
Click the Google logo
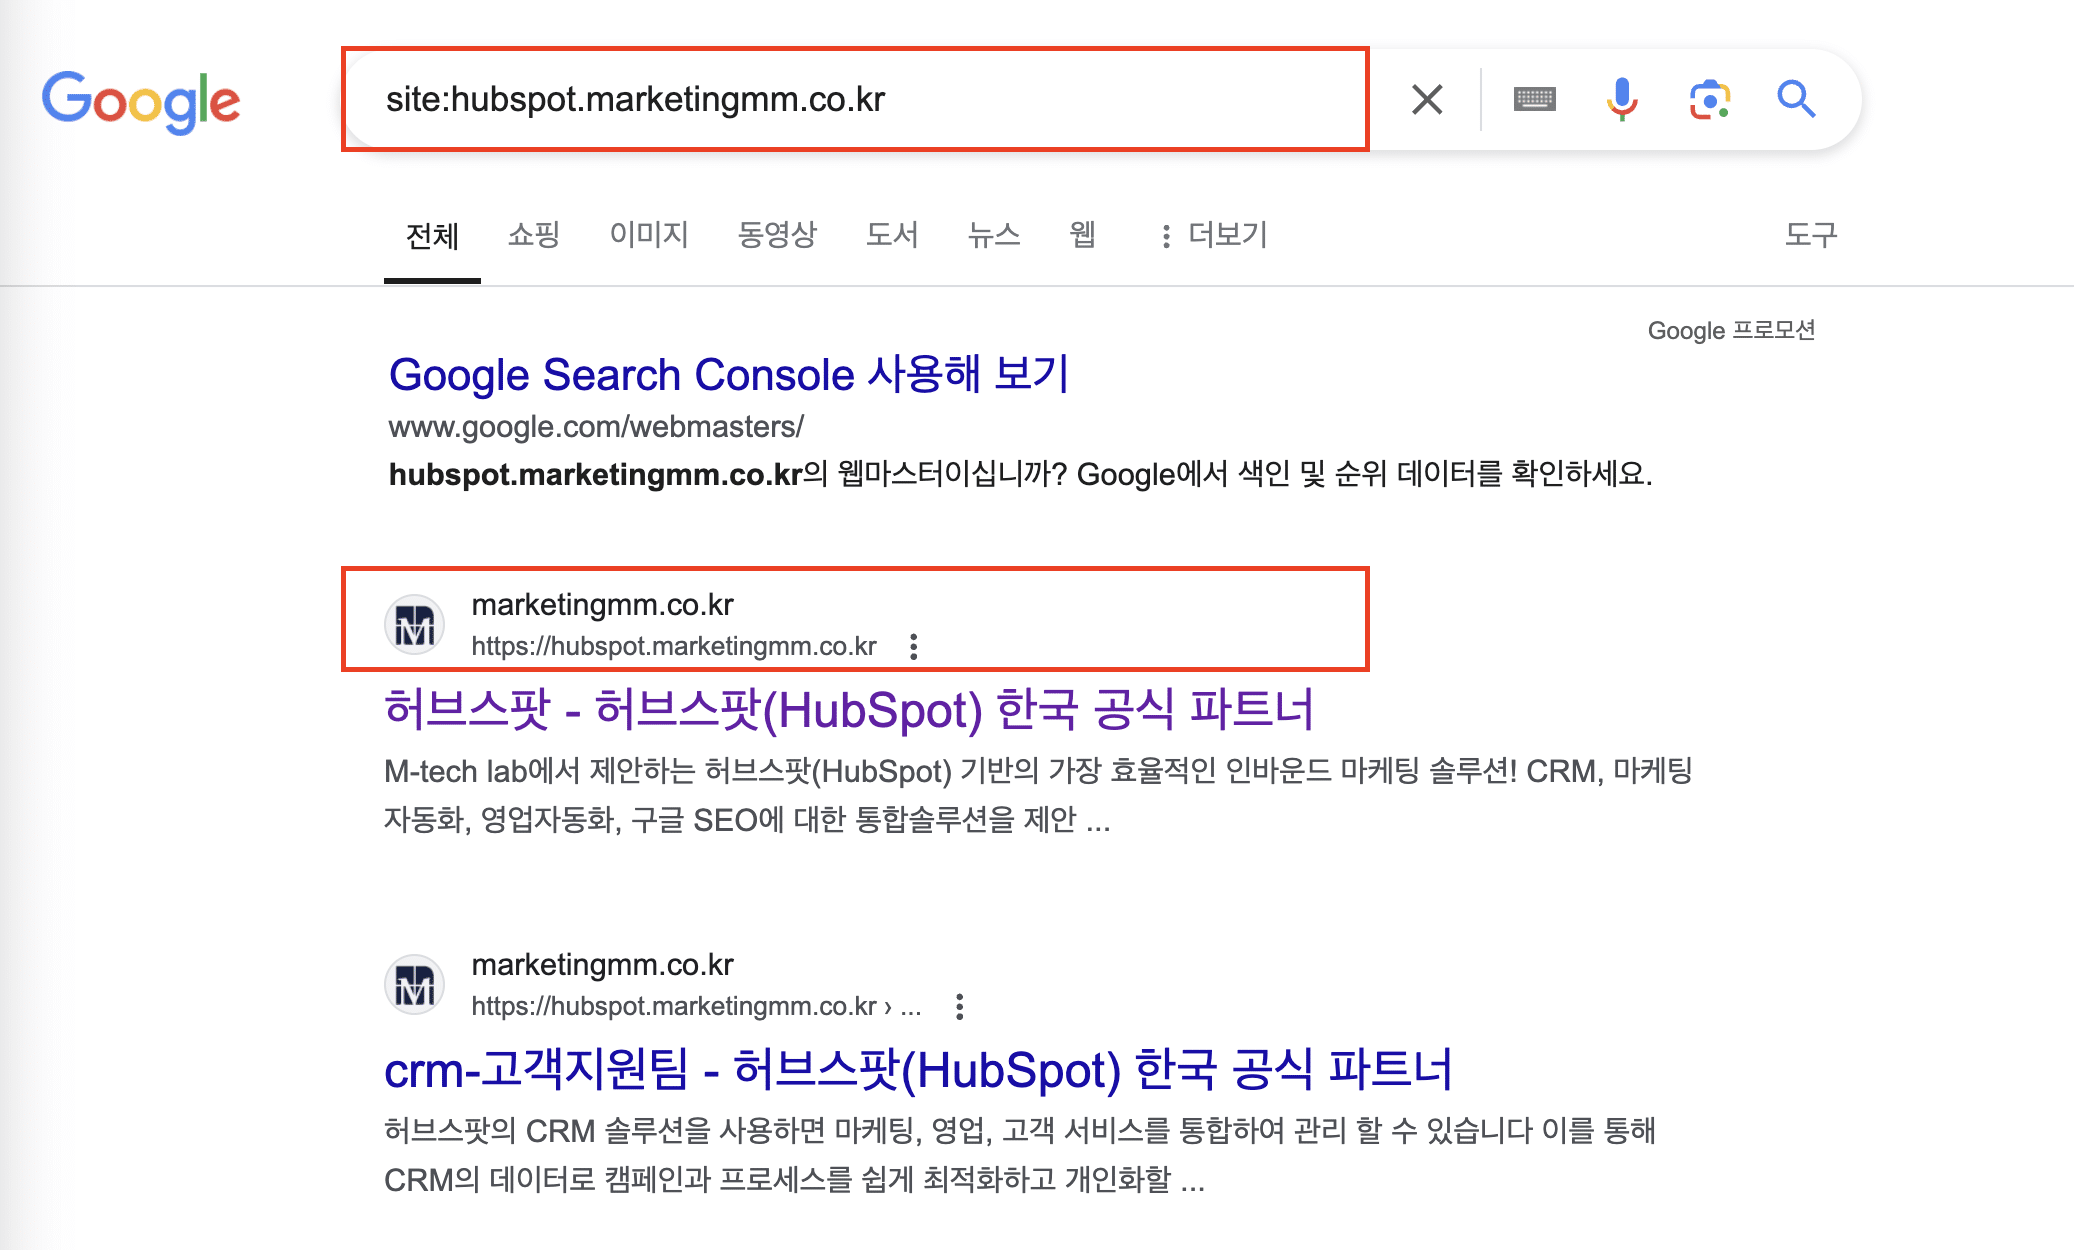140,100
